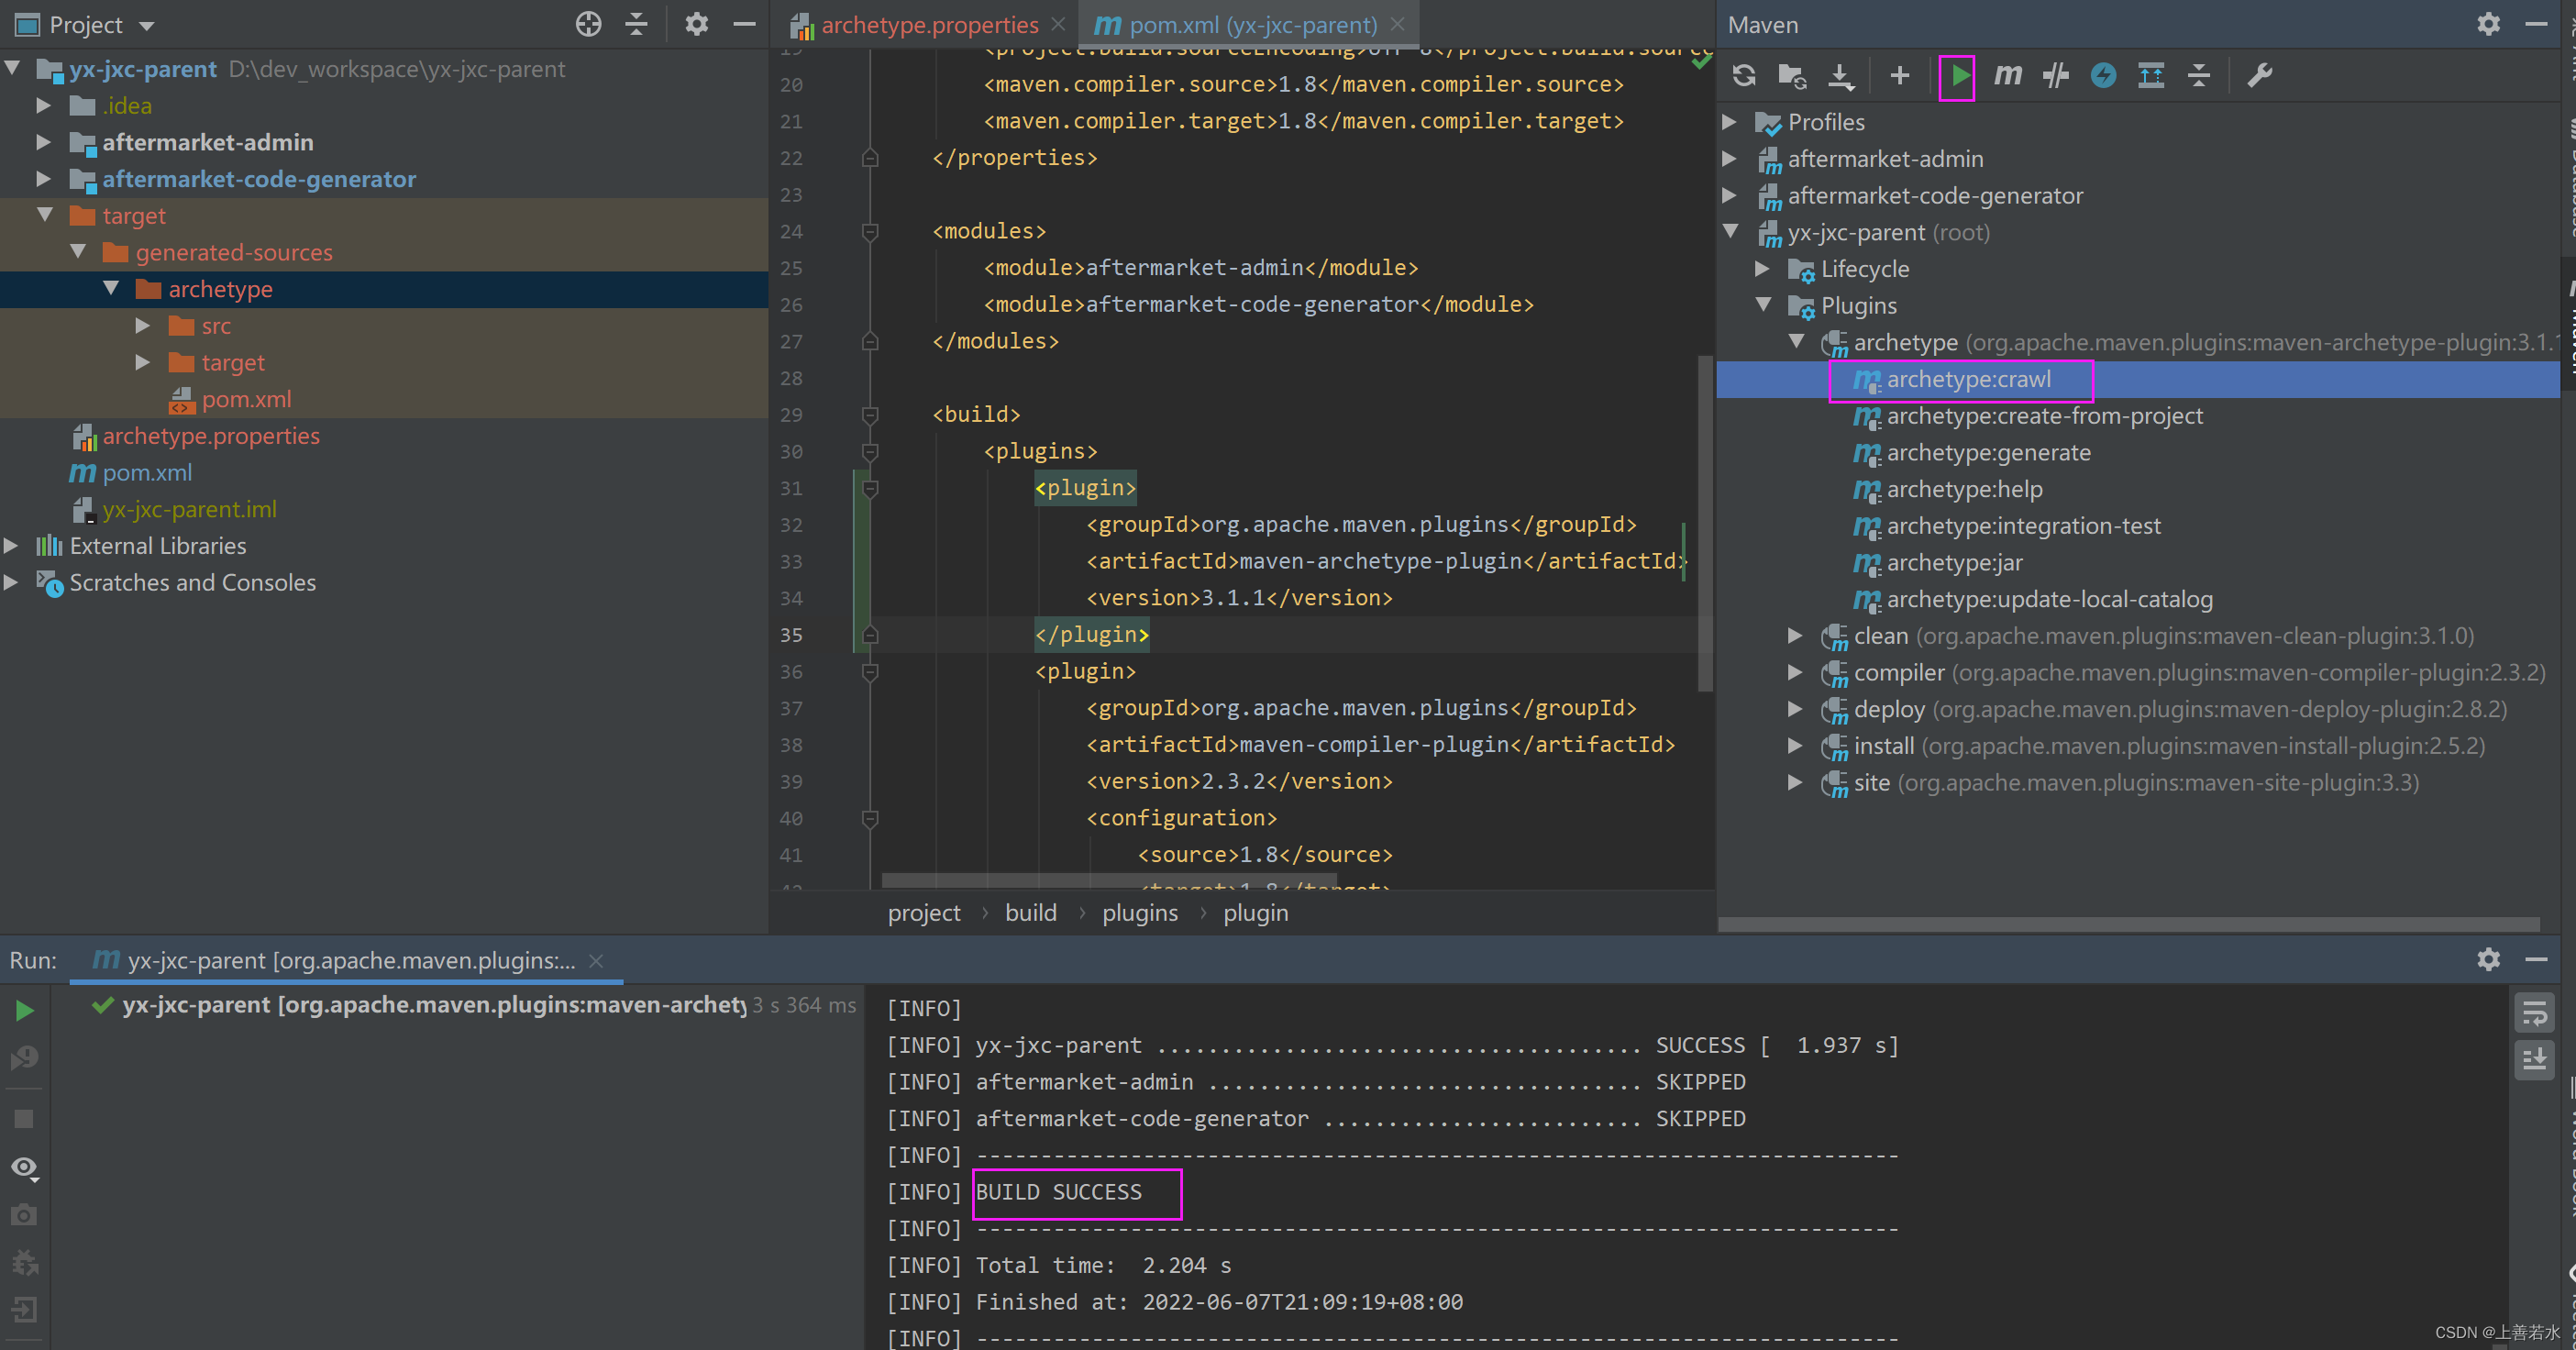The height and width of the screenshot is (1350, 2576).
Task: Open the Project view dropdown
Action: tap(147, 25)
